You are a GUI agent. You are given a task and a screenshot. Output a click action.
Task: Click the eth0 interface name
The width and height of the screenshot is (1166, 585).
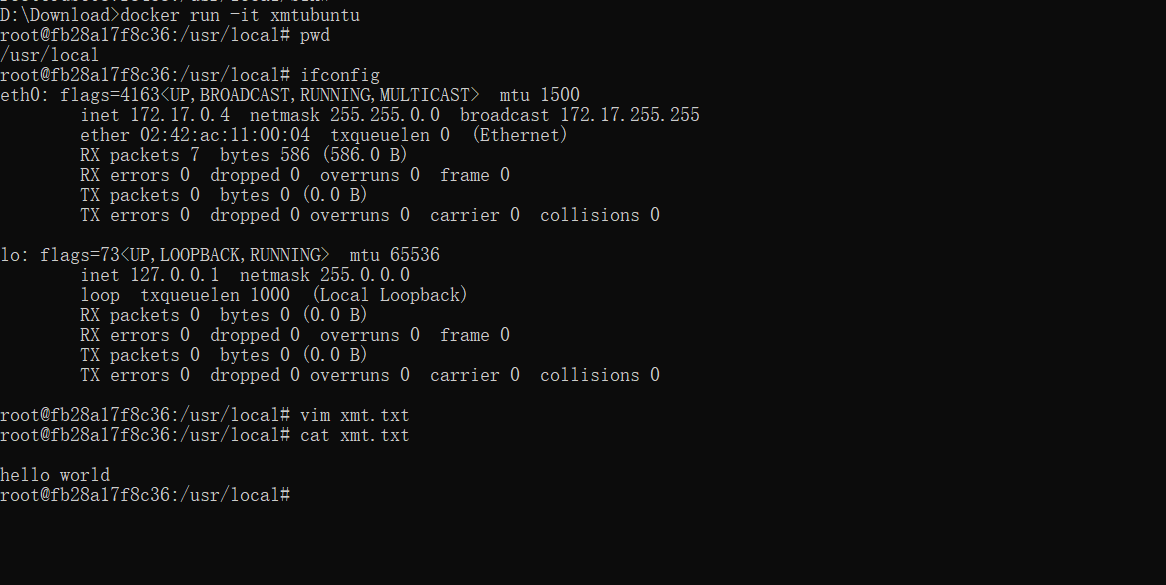22,96
